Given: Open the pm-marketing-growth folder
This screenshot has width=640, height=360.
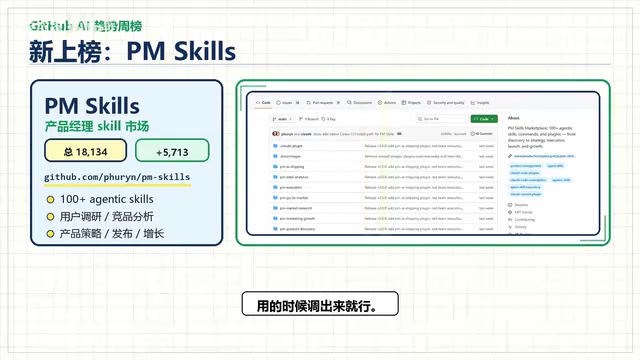Looking at the screenshot, I should (298, 218).
